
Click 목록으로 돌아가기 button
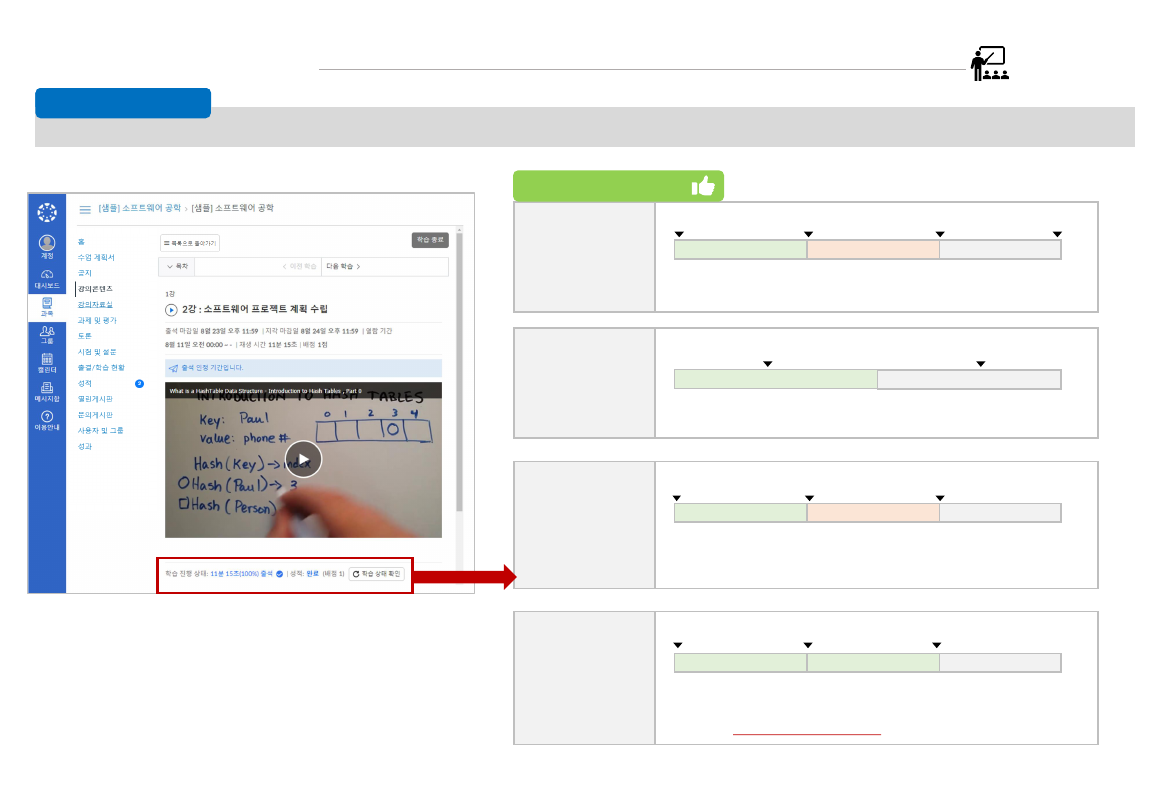(190, 243)
